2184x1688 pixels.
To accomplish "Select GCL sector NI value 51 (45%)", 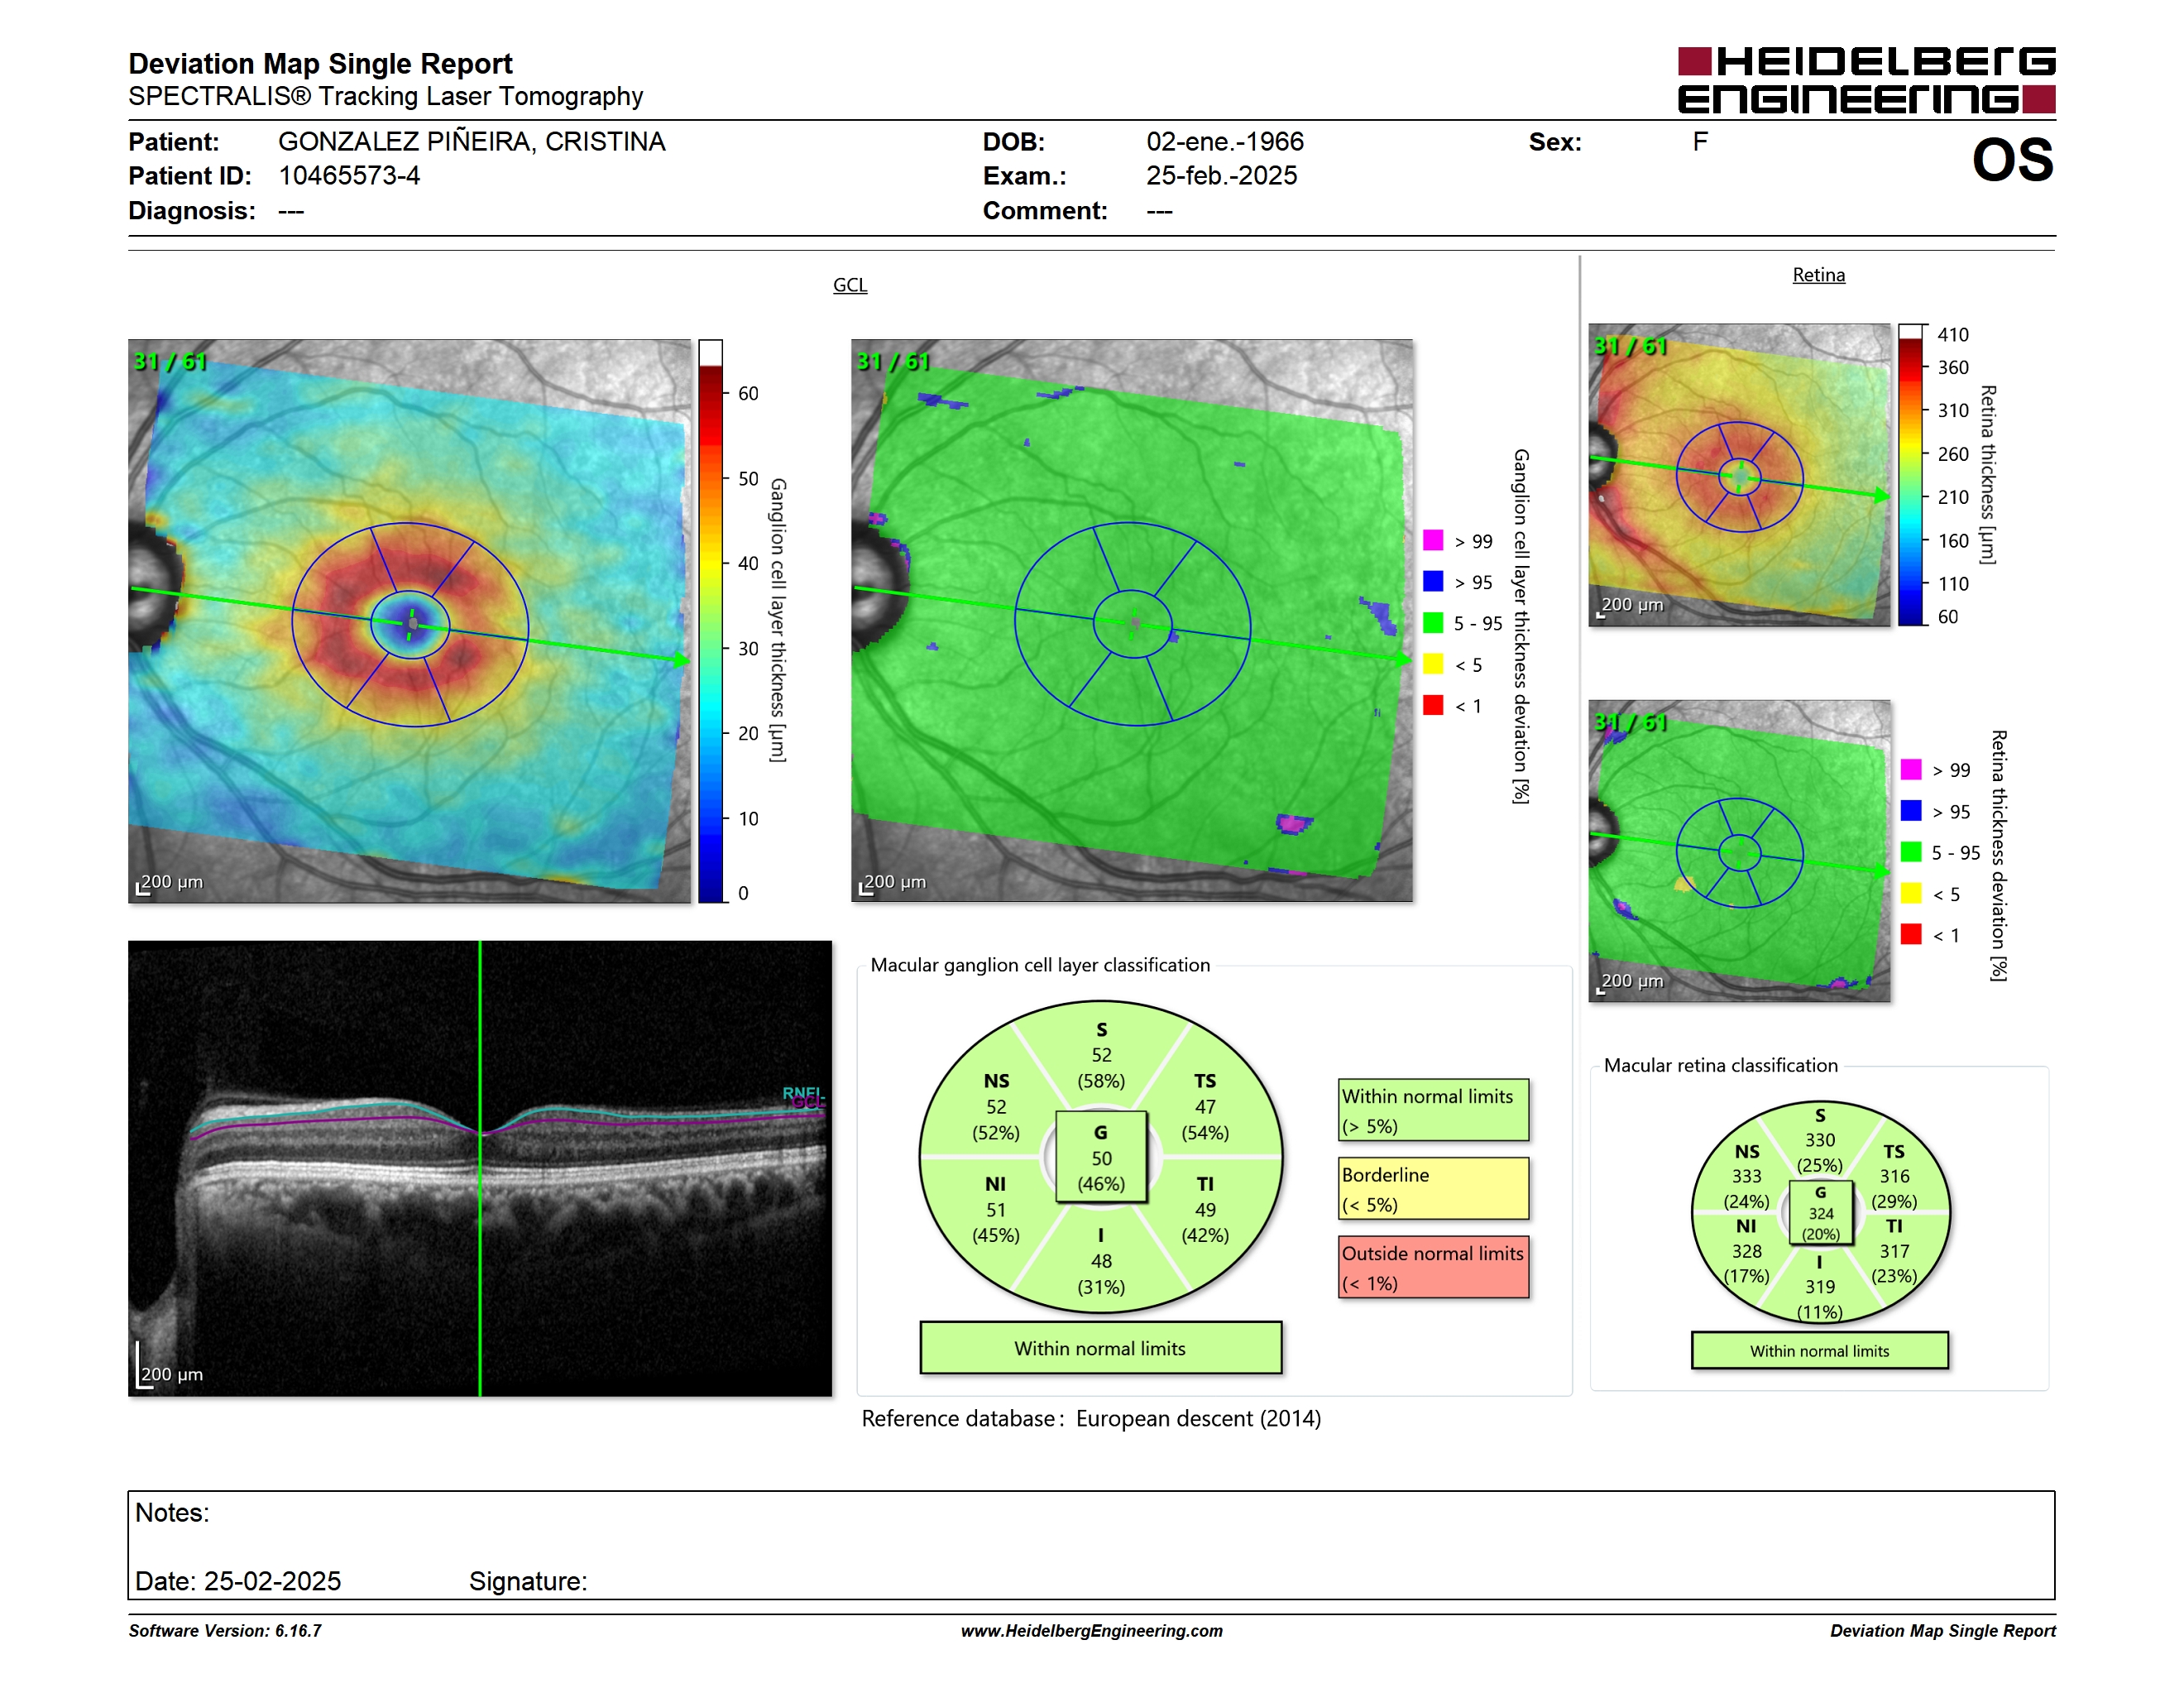I will click(x=996, y=1210).
